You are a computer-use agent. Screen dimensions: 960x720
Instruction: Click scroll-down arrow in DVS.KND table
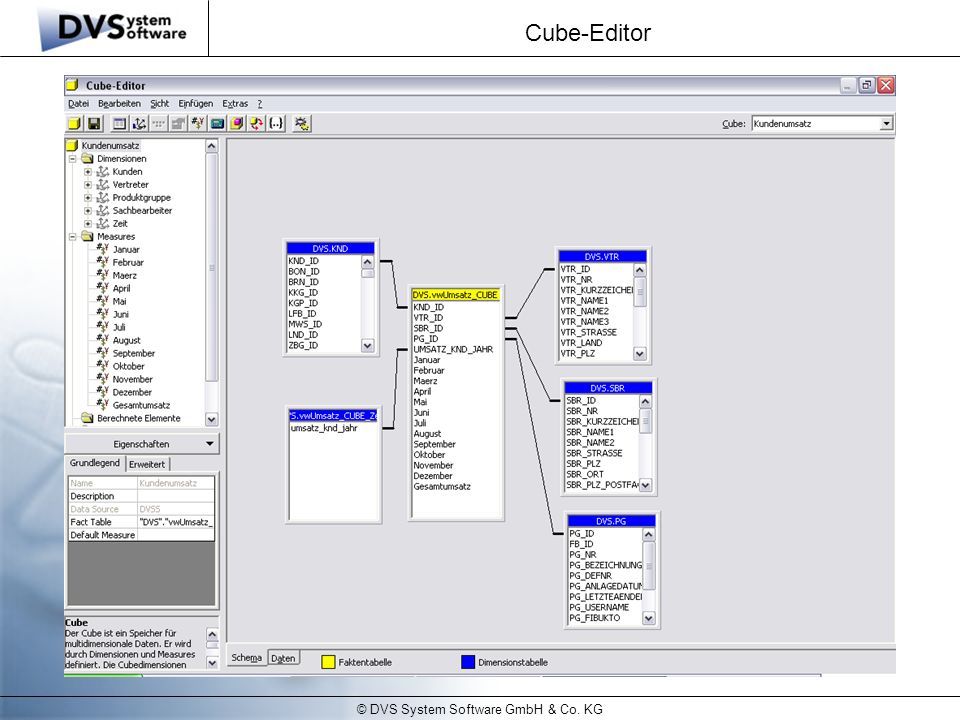367,345
